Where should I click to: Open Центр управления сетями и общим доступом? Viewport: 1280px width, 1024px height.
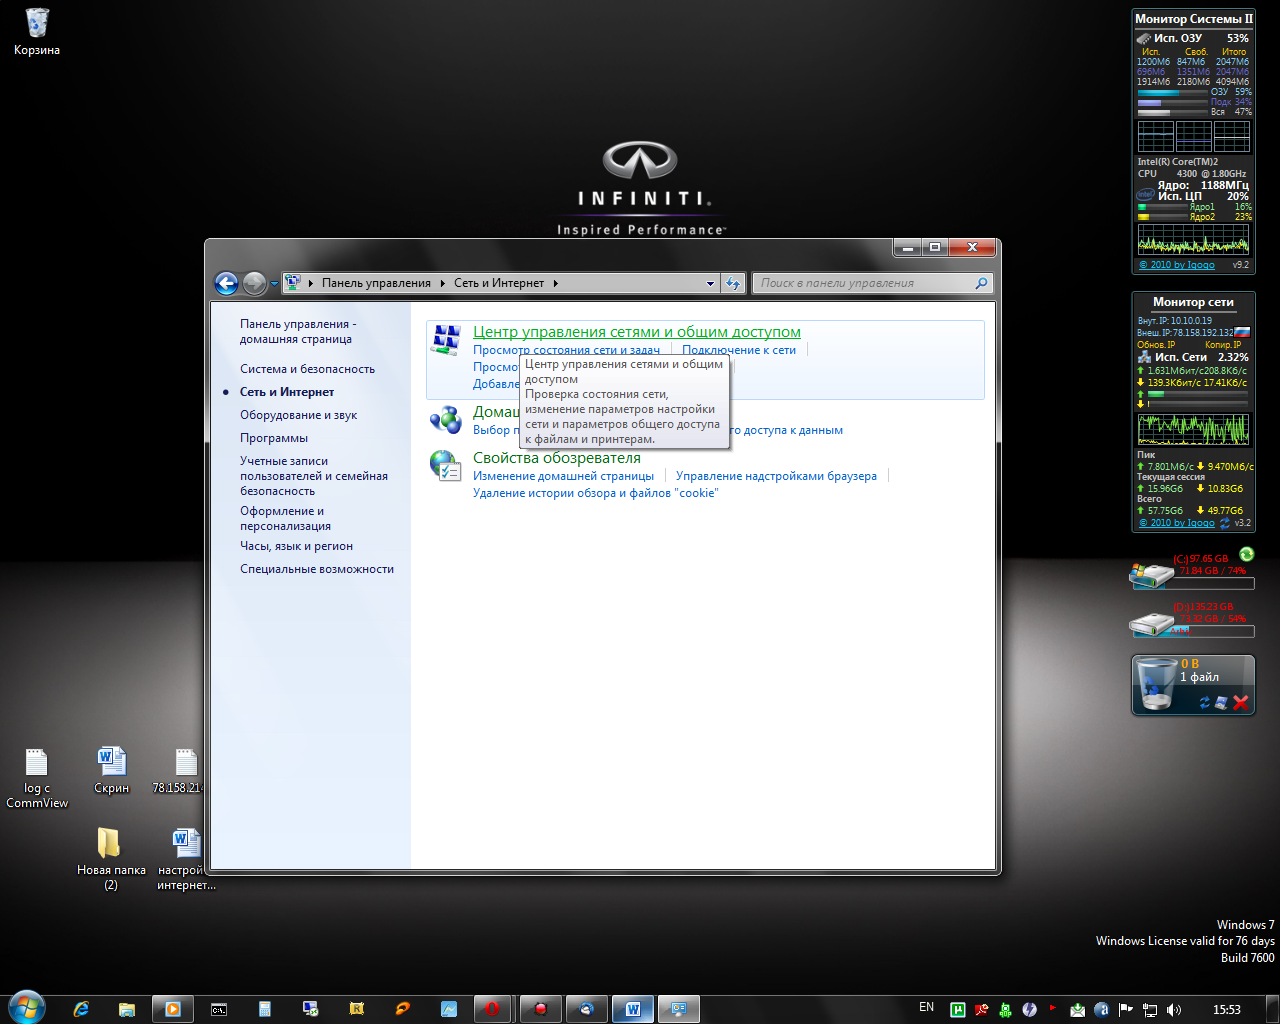[x=637, y=332]
